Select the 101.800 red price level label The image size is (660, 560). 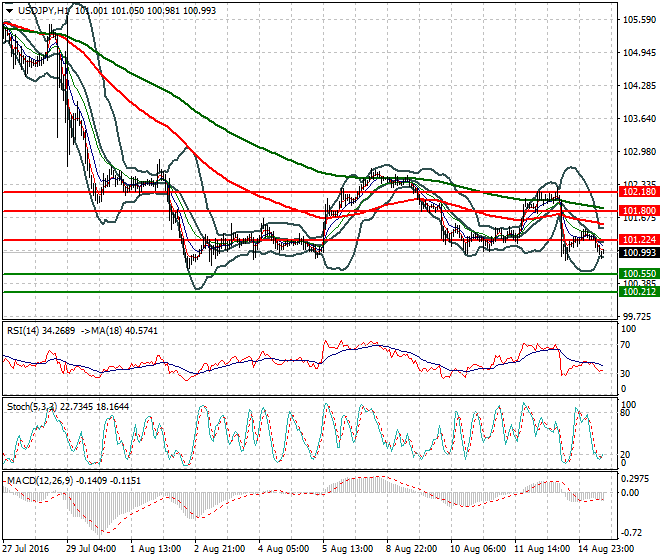(x=638, y=211)
